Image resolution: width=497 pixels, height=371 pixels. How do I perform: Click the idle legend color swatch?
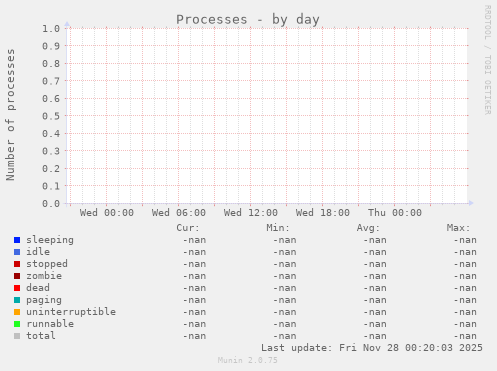pos(17,252)
